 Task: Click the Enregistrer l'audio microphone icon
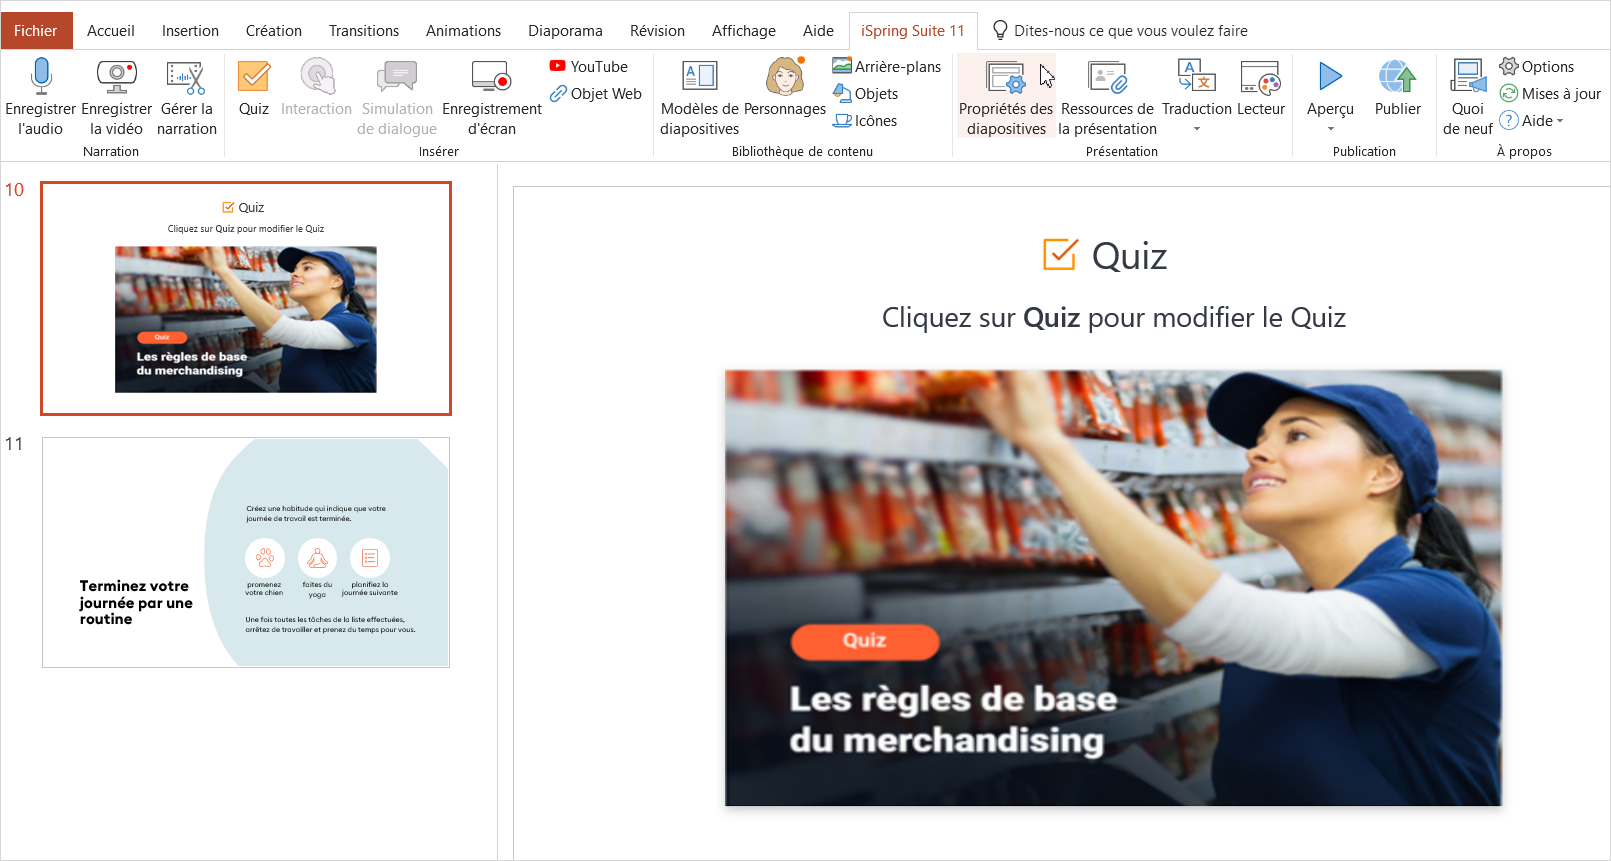click(41, 77)
